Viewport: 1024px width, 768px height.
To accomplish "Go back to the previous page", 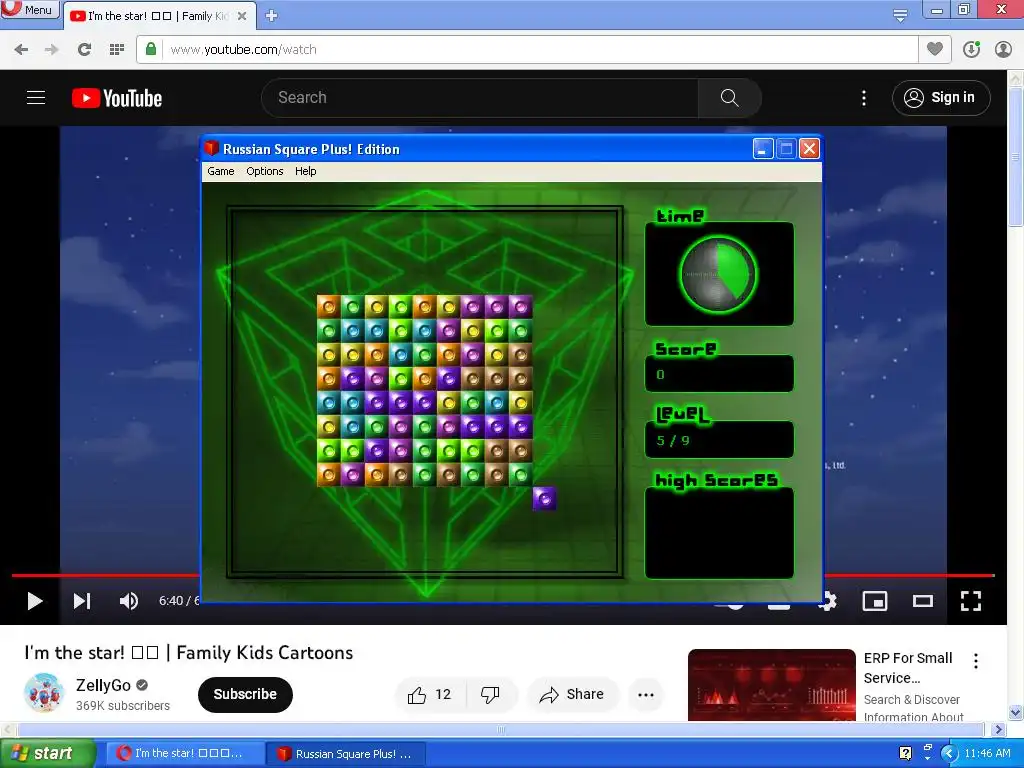I will pos(21,50).
